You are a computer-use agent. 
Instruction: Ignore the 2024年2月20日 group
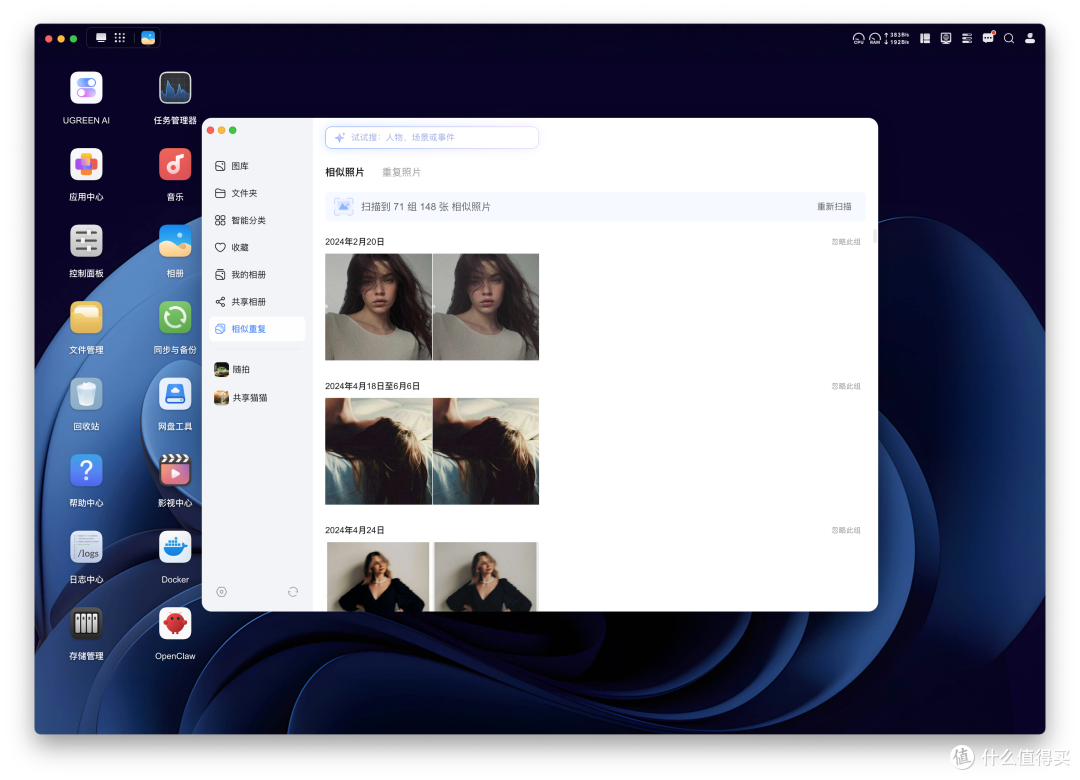[846, 242]
